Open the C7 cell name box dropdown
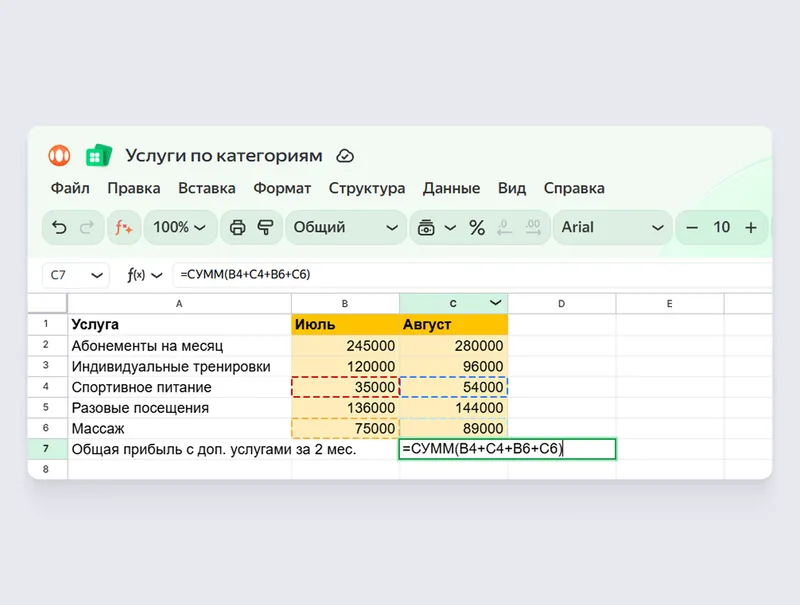The height and width of the screenshot is (605, 800). (97, 275)
